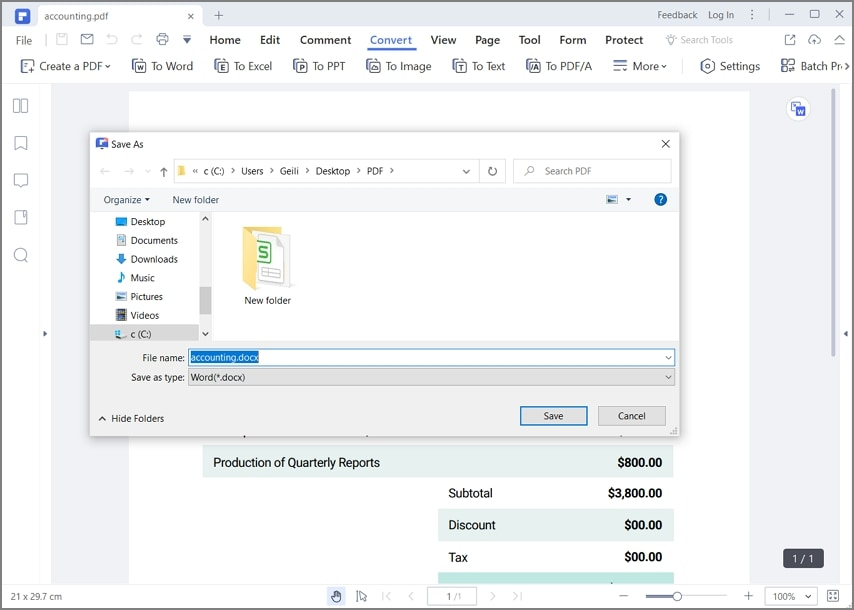The width and height of the screenshot is (854, 610).
Task: Click Save in the Save As dialog
Action: coord(553,415)
